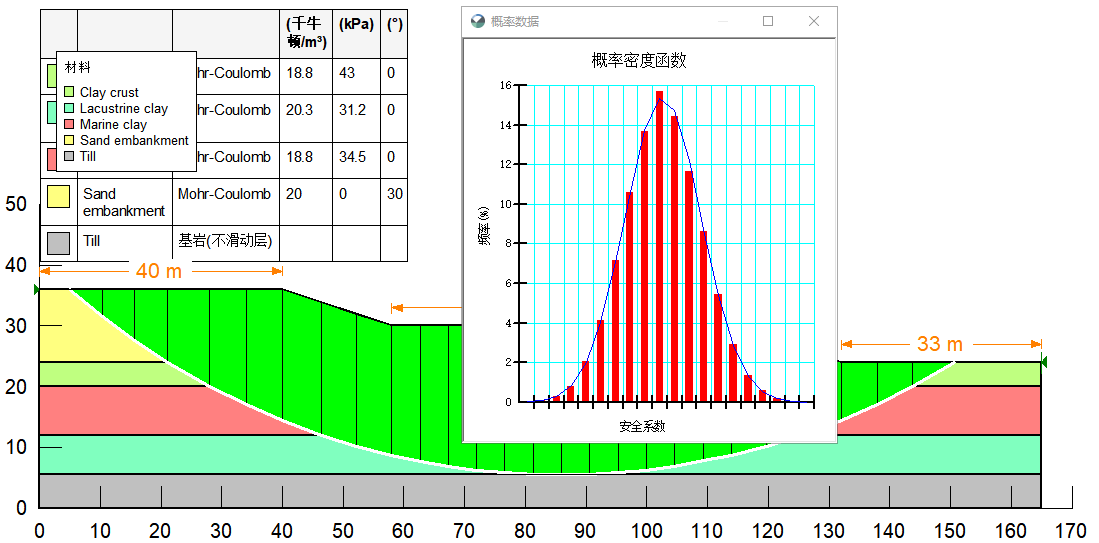This screenshot has height=543, width=1099.
Task: Click the 概率数据 window app icon
Action: pos(477,21)
